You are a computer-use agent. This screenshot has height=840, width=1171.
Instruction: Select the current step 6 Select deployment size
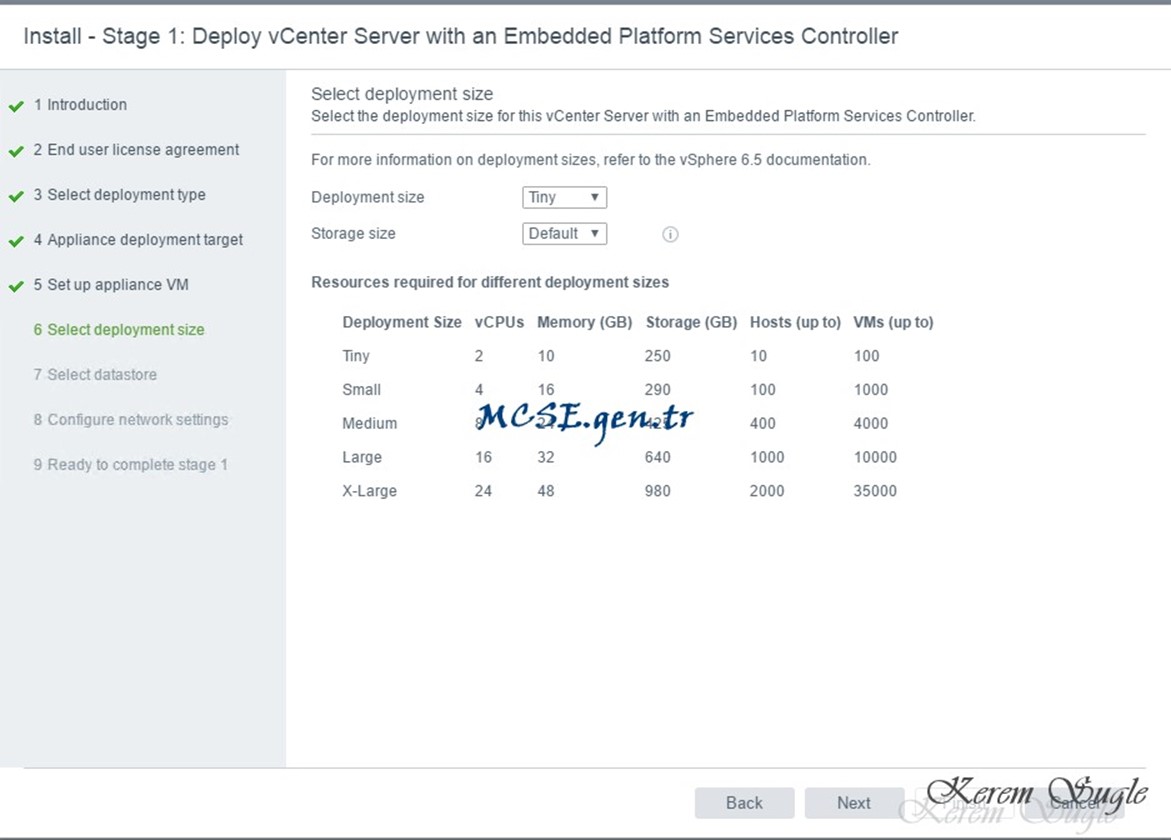[x=119, y=329]
